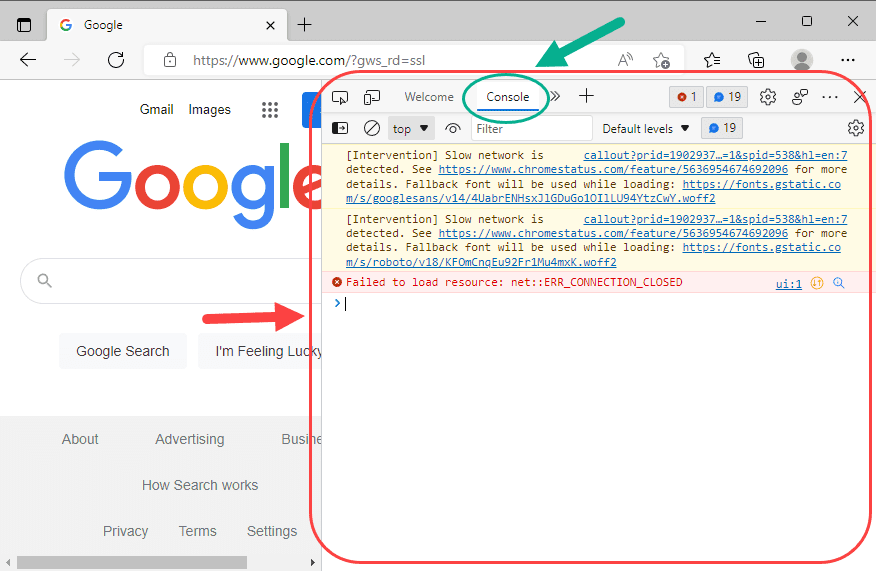View site information lock icon

point(170,60)
